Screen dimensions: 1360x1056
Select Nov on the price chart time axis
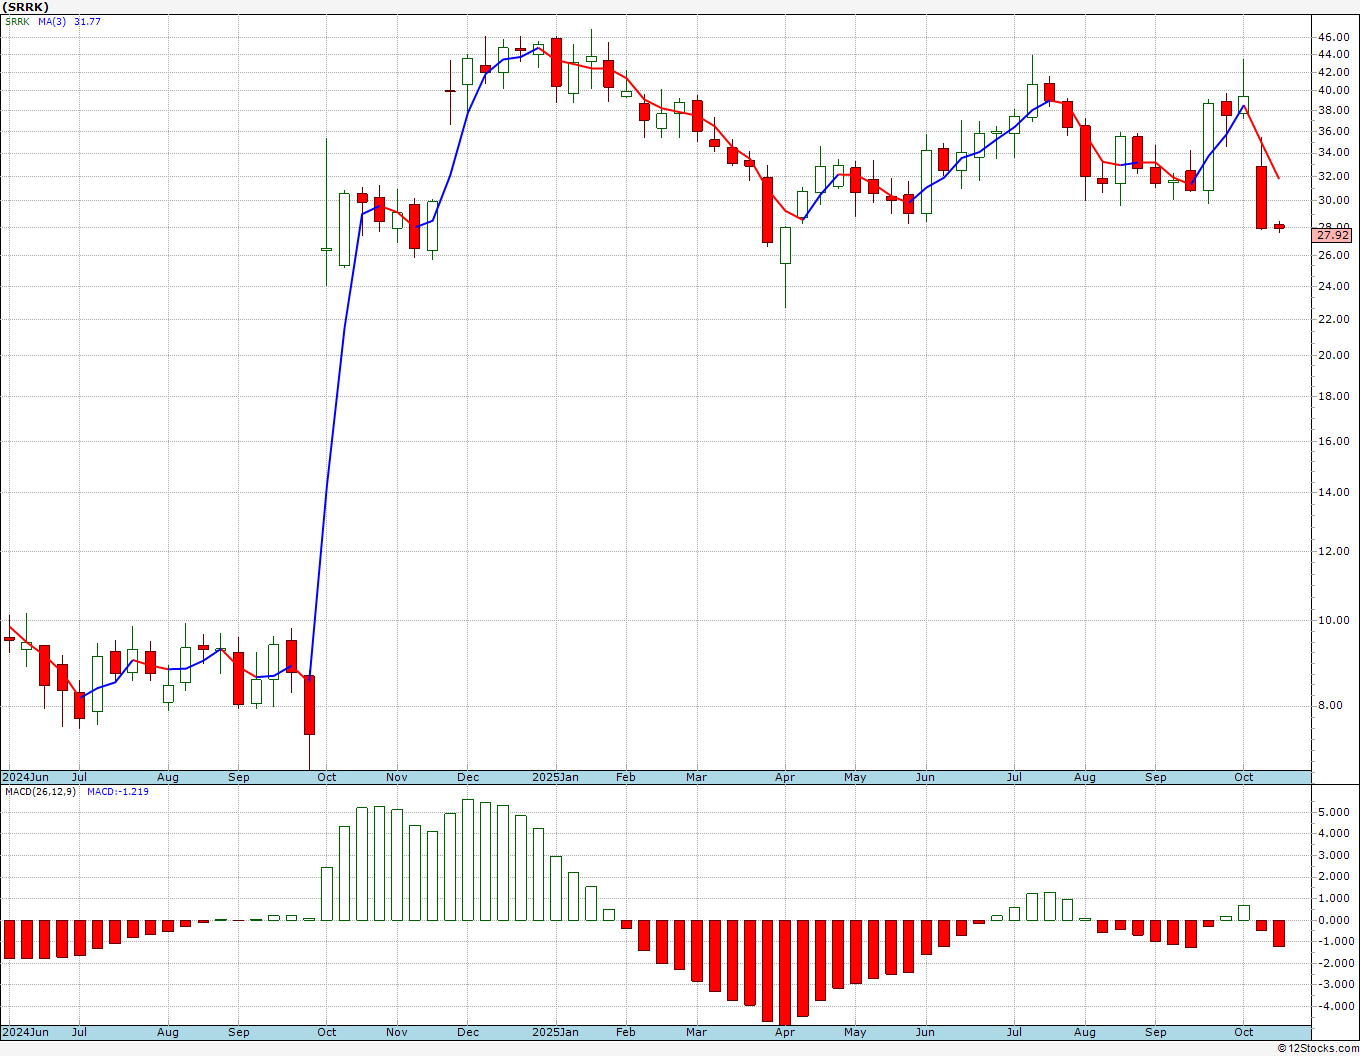point(397,778)
